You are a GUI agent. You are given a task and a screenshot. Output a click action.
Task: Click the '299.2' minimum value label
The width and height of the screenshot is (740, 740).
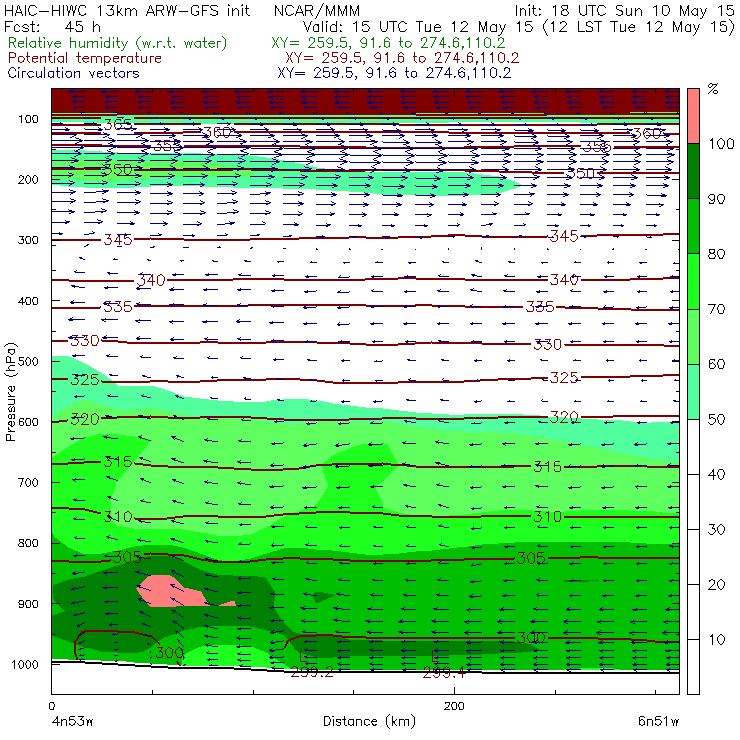pos(312,672)
